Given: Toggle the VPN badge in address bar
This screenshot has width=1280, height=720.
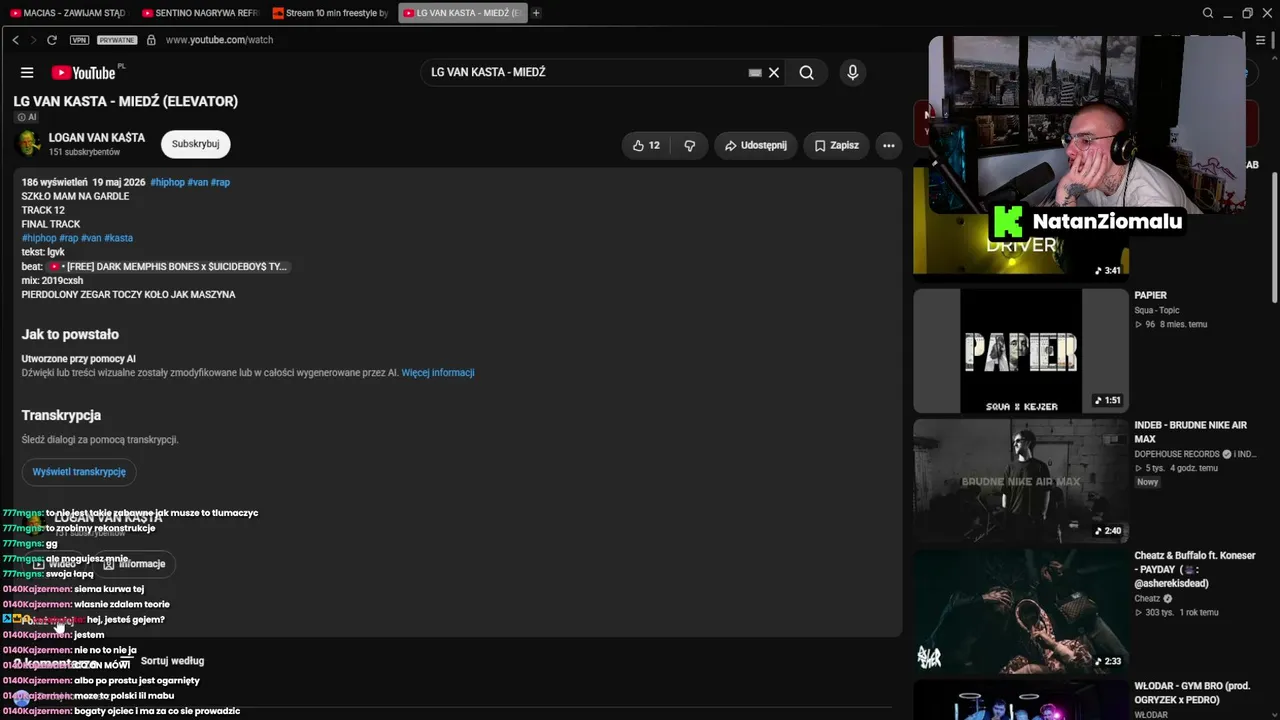Looking at the screenshot, I should coord(79,40).
